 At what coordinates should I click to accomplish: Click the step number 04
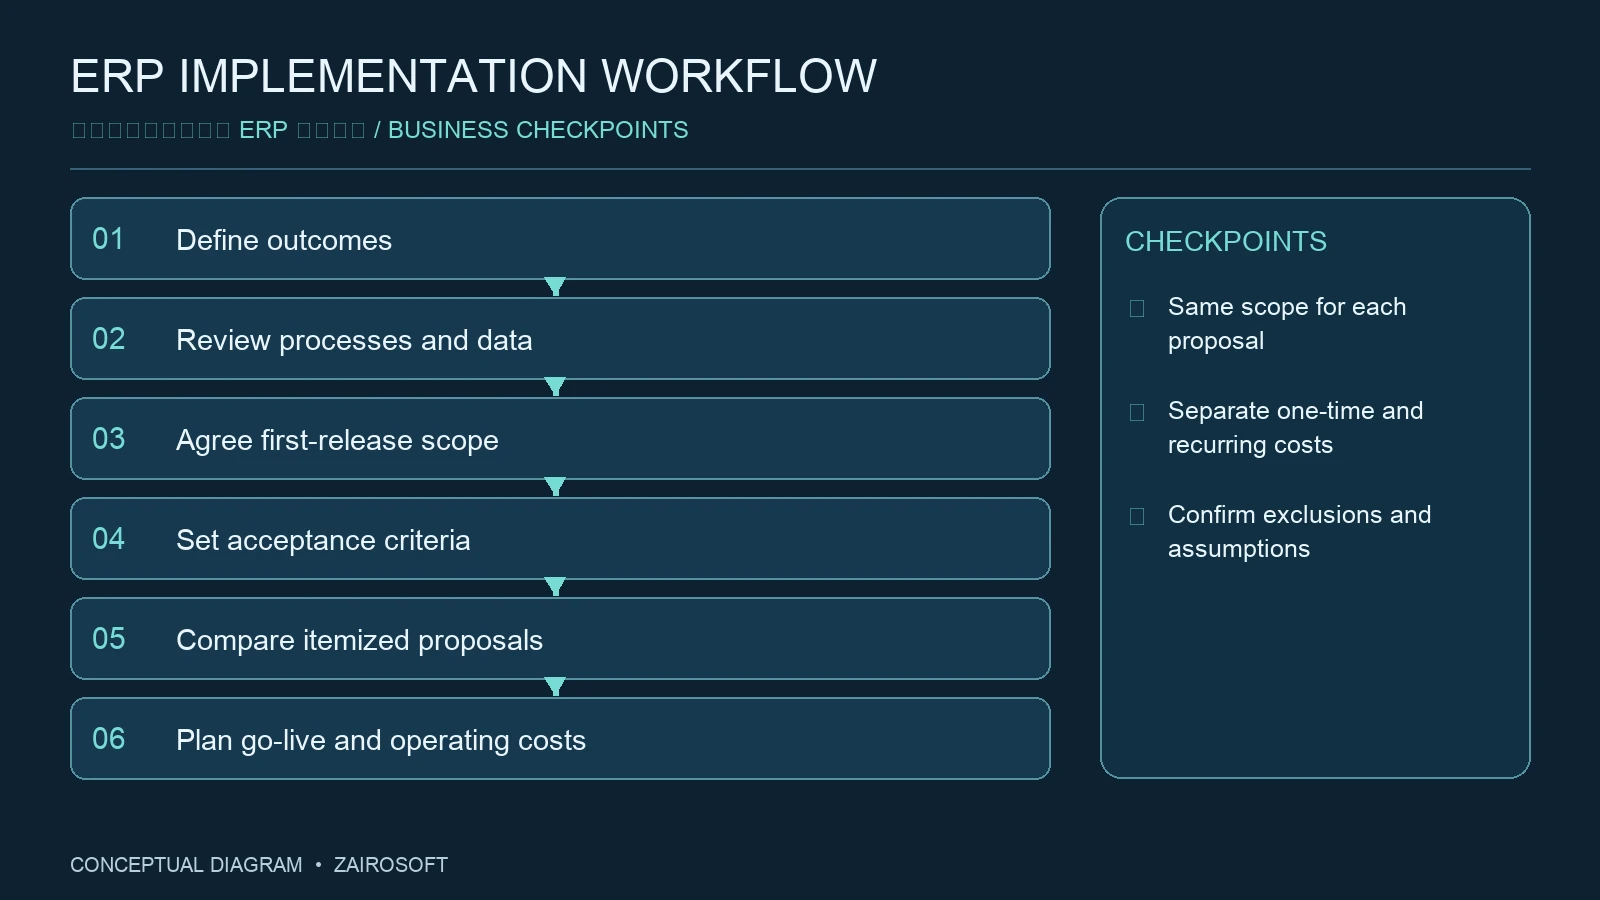(108, 539)
